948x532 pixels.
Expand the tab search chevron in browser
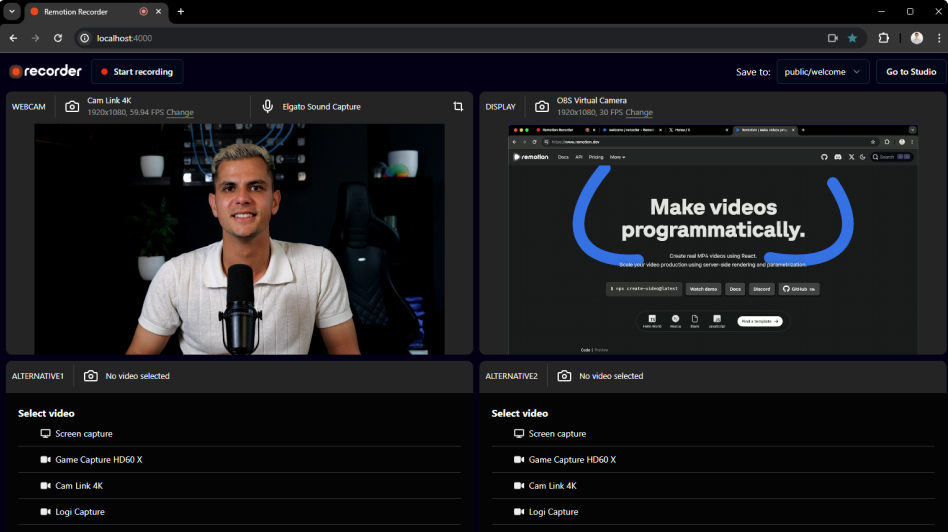click(12, 11)
